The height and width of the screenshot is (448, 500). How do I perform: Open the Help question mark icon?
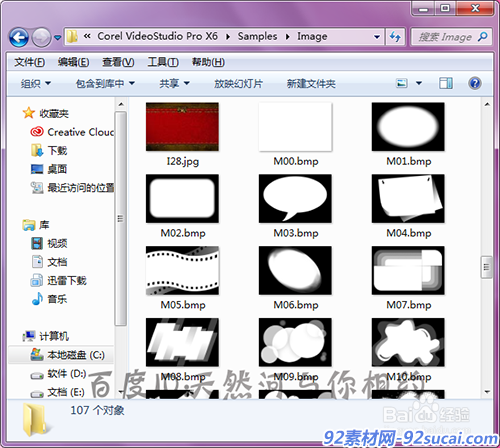[x=475, y=83]
